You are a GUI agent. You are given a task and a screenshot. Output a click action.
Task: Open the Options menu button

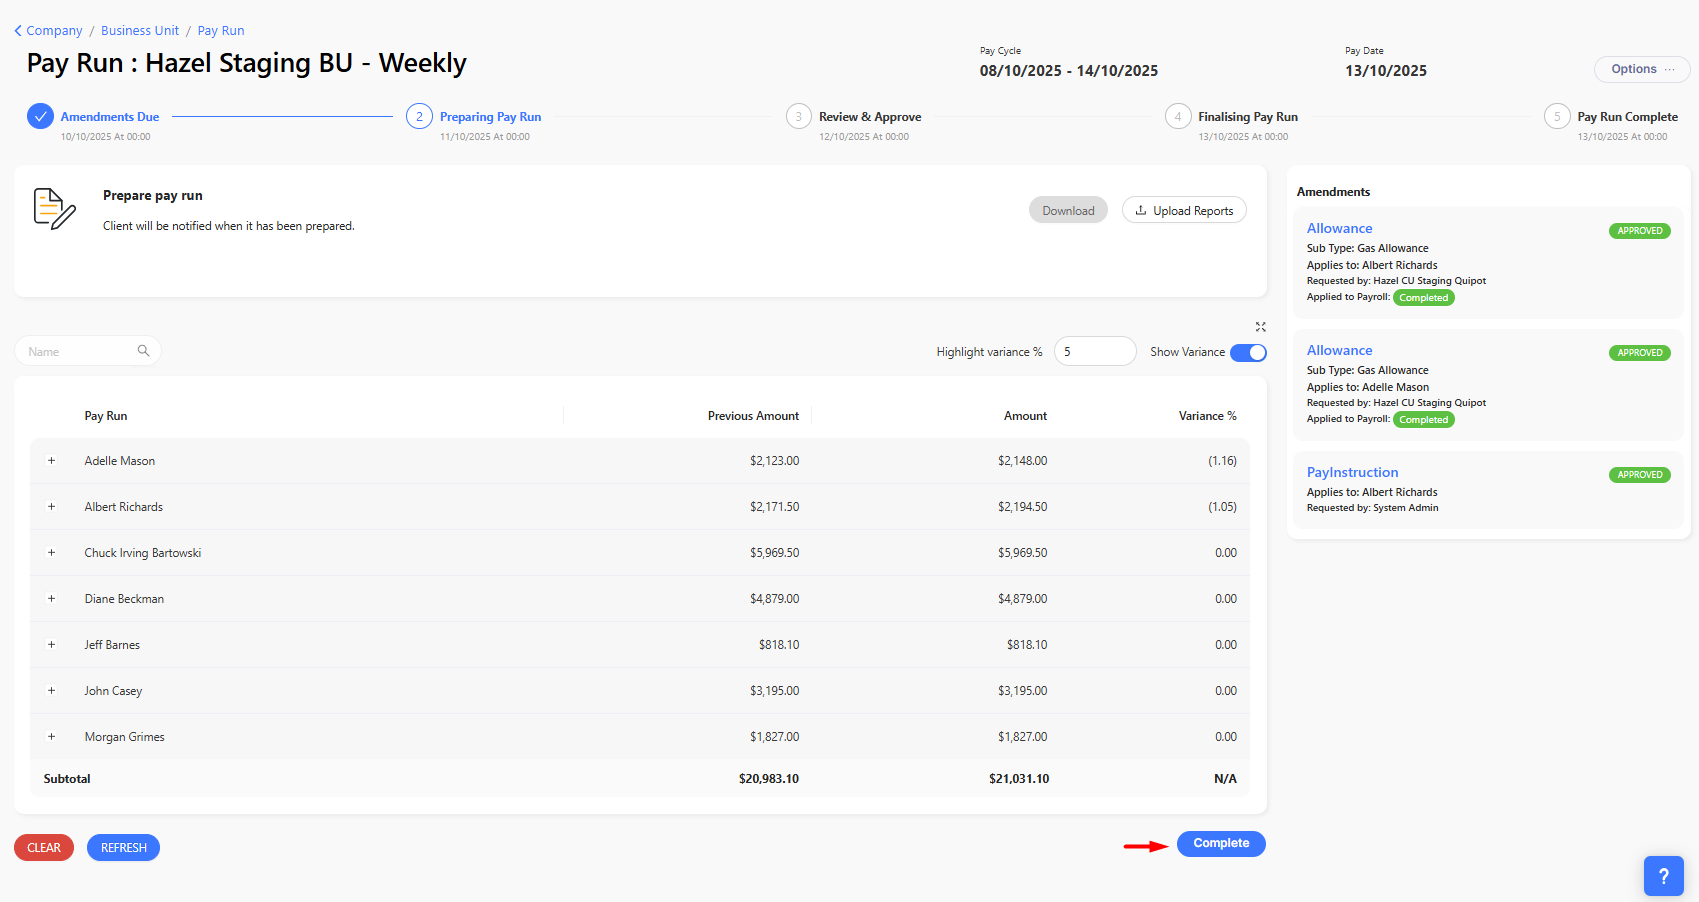[x=1642, y=69]
